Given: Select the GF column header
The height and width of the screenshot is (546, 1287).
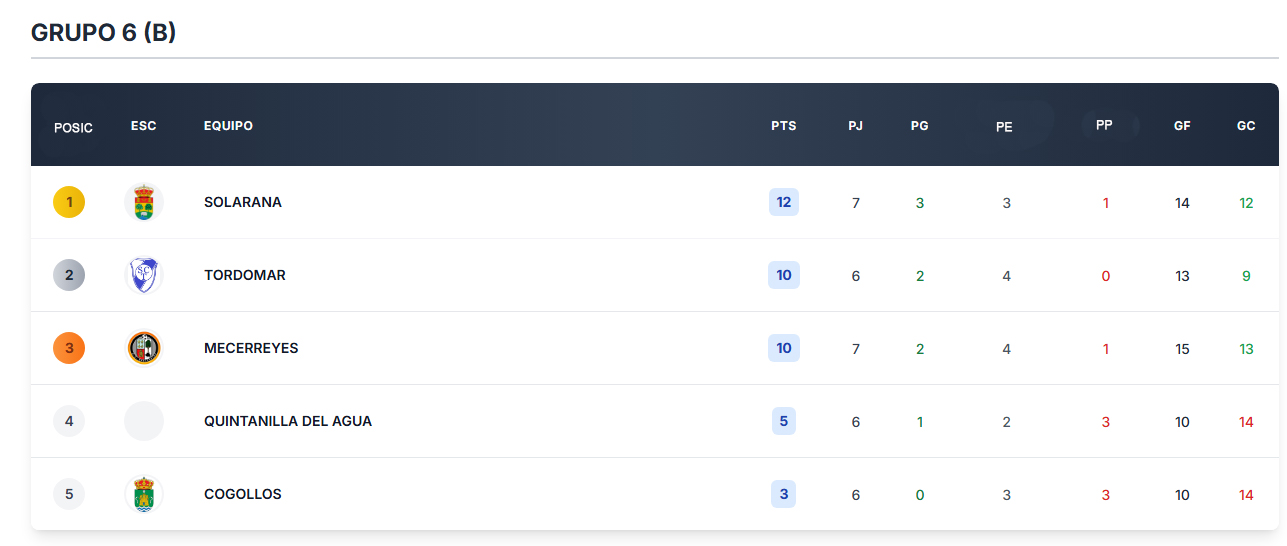Looking at the screenshot, I should (x=1182, y=126).
